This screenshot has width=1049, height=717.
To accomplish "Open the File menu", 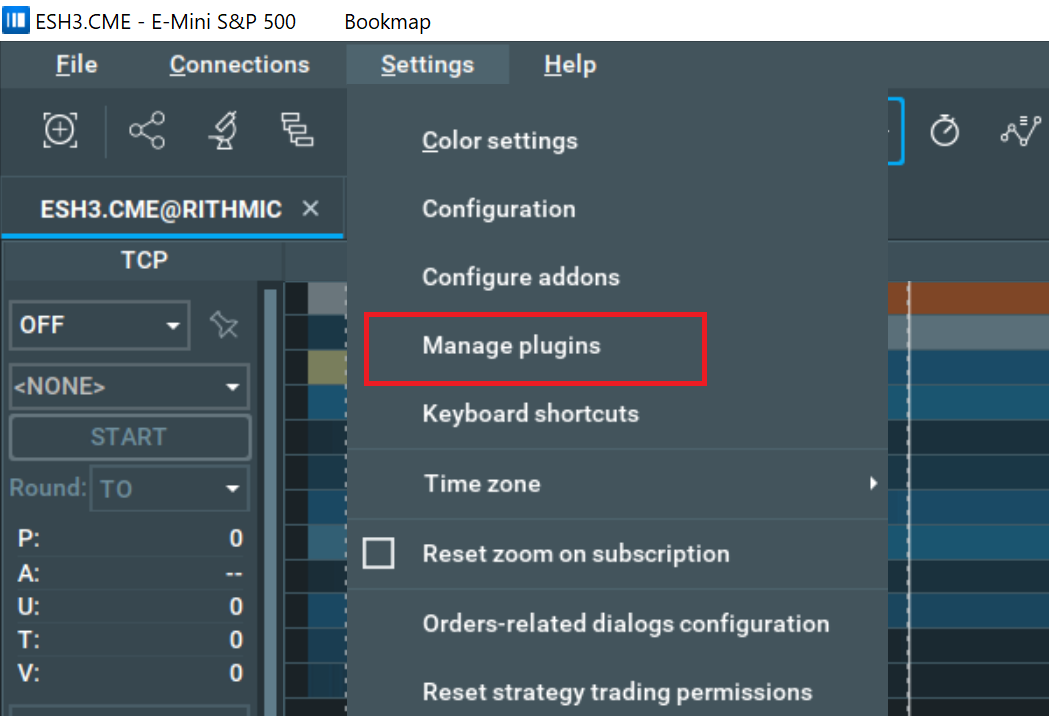I will point(77,65).
